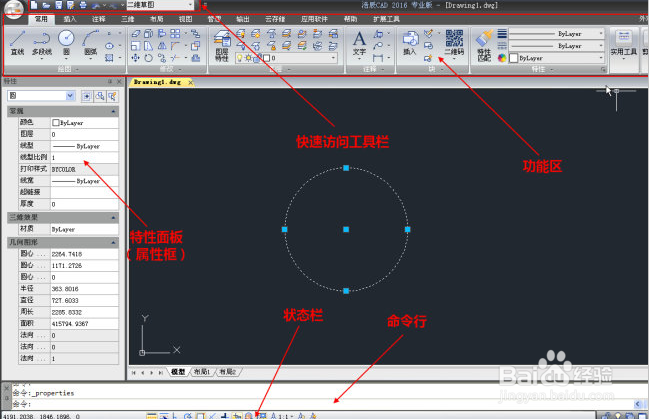
Task: Open the second ByLayer linetype dropdown
Action: point(556,46)
